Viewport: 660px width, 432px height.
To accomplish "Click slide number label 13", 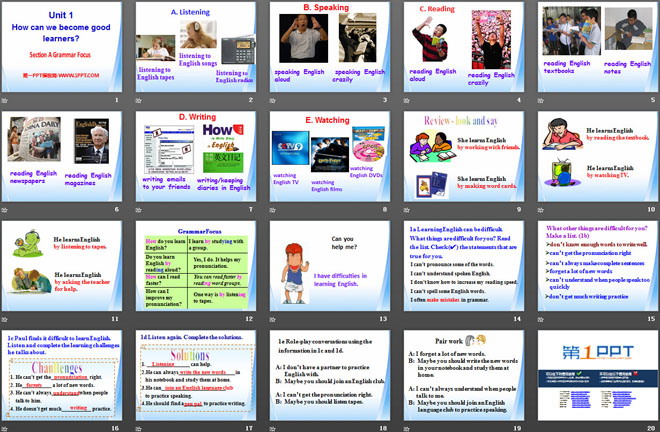I will 383,319.
